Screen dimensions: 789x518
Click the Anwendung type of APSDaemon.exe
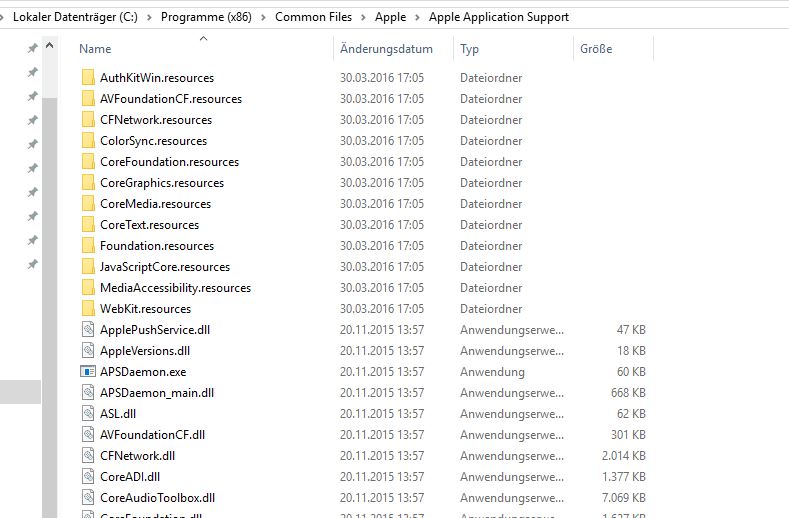[x=492, y=372]
